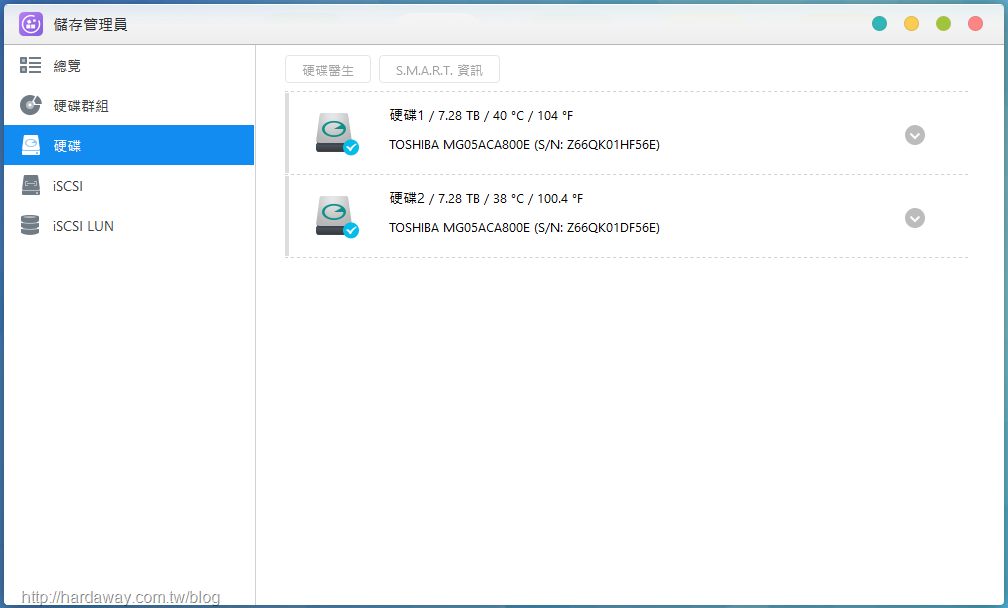Close the window with the red dot
Viewport: 1008px width, 608px height.
pyautogui.click(x=975, y=24)
